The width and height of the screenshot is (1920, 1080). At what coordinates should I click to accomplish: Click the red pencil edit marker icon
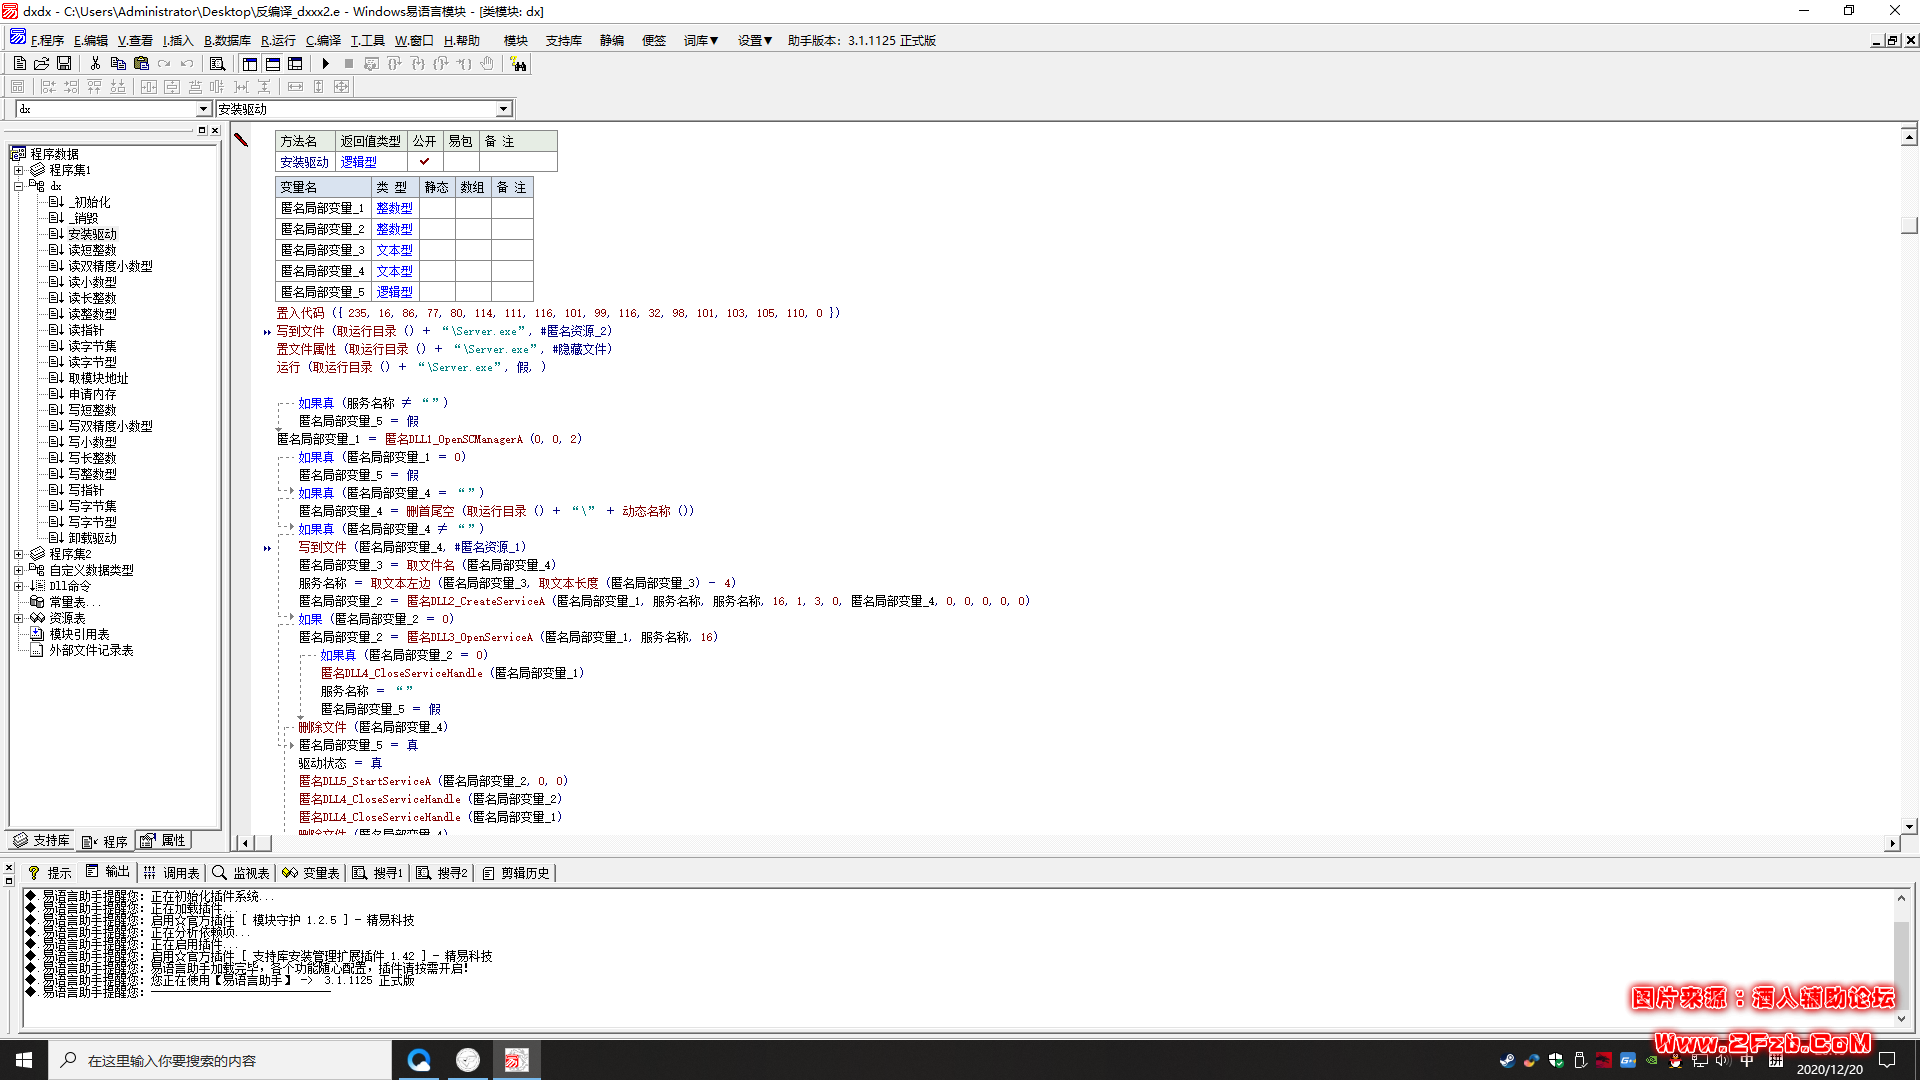click(x=241, y=140)
